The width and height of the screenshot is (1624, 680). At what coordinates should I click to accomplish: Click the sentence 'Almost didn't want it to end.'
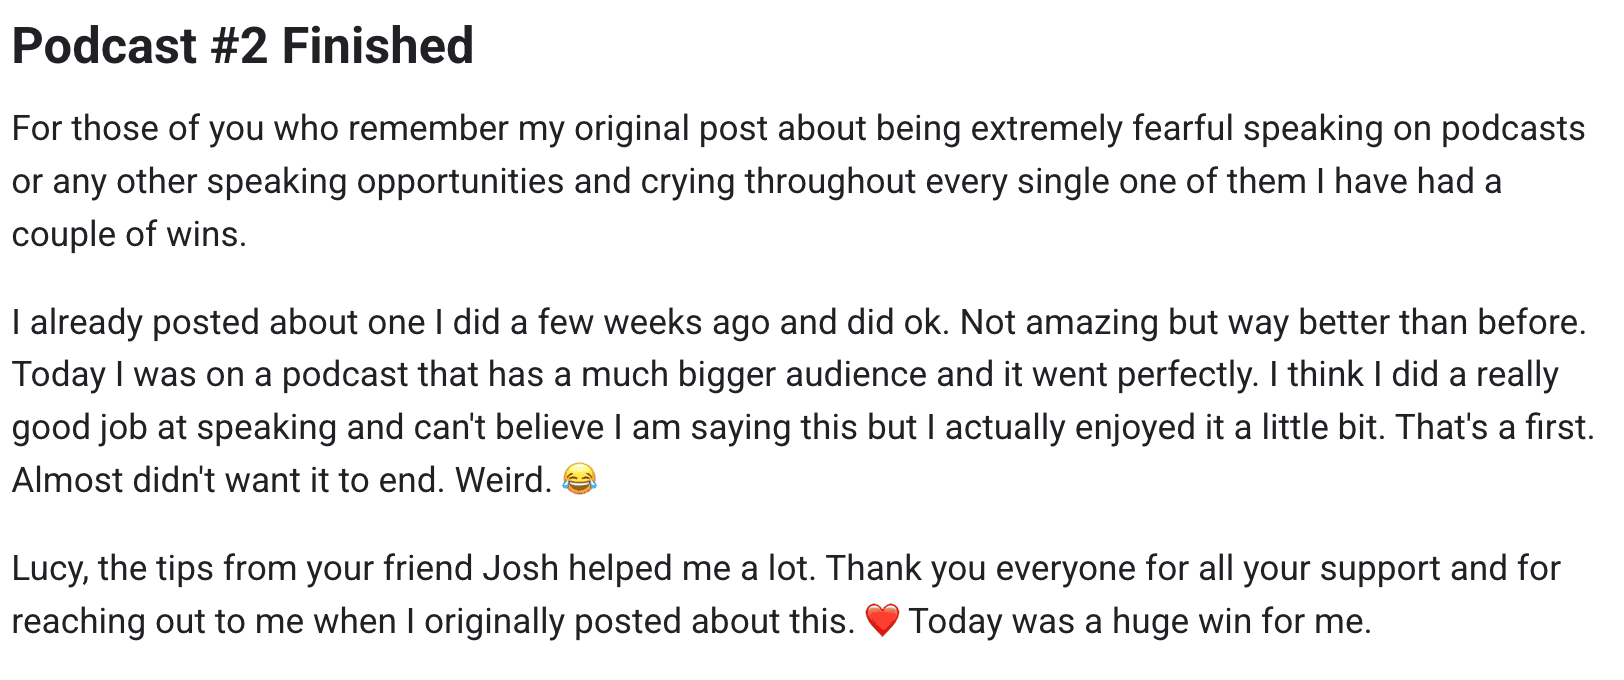(228, 480)
